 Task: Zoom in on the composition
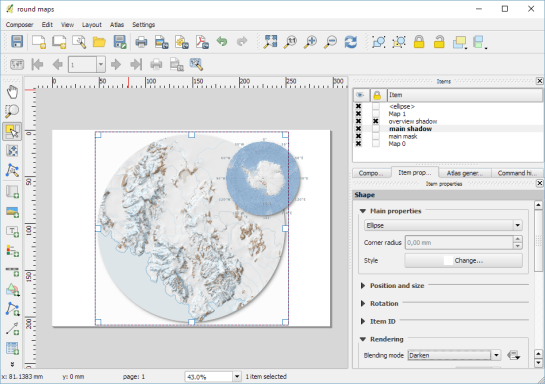310,42
